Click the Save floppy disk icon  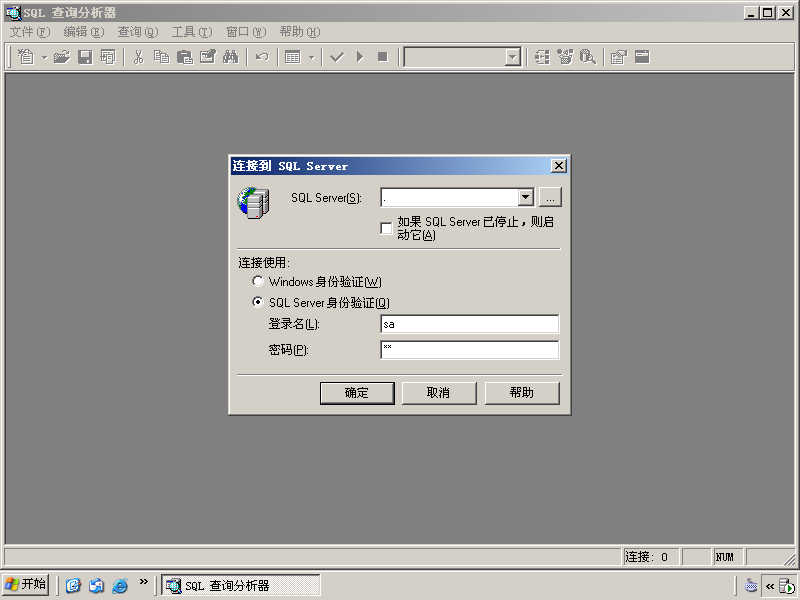pyautogui.click(x=85, y=57)
